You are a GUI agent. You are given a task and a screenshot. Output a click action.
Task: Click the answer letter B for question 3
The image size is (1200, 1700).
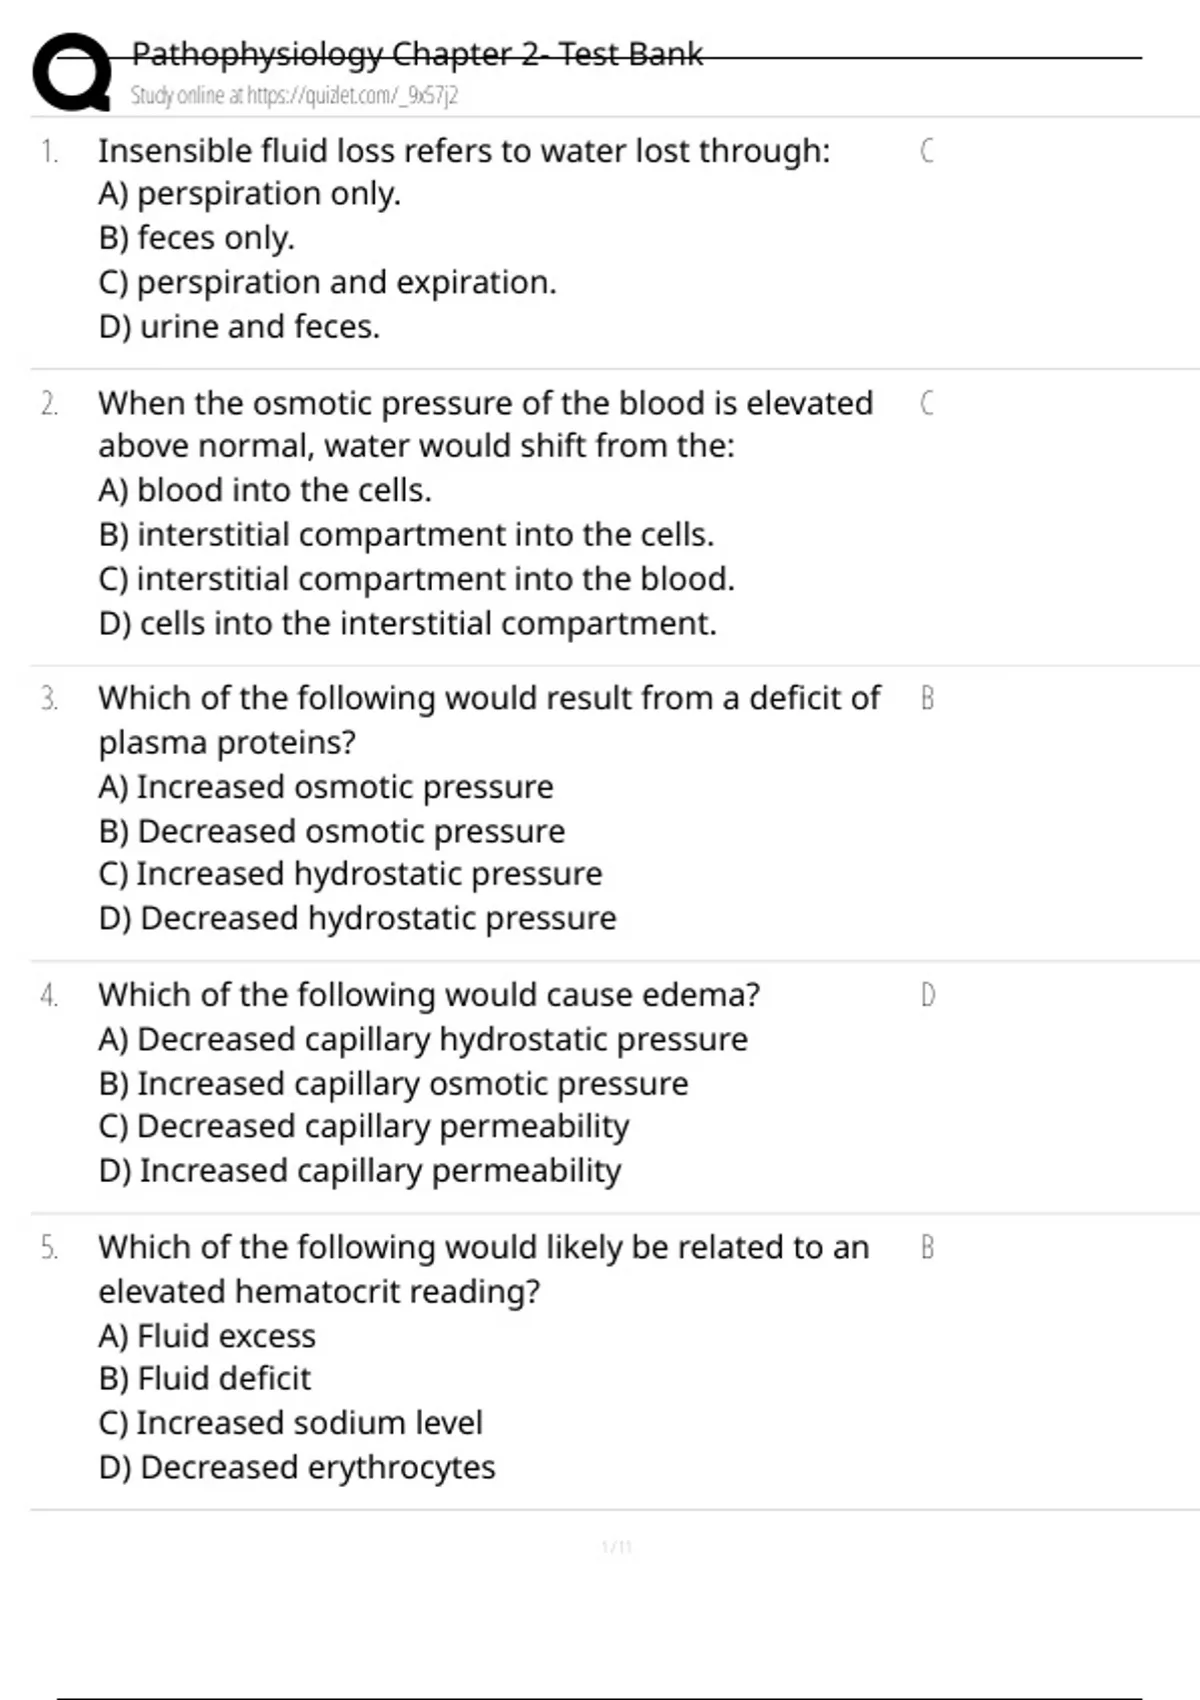point(927,699)
